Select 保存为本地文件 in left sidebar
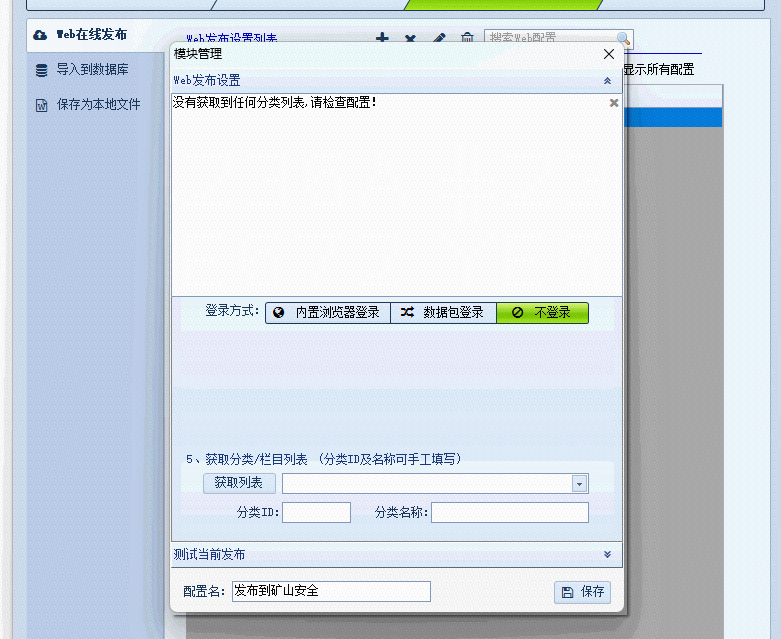The width and height of the screenshot is (781, 639). 97,104
